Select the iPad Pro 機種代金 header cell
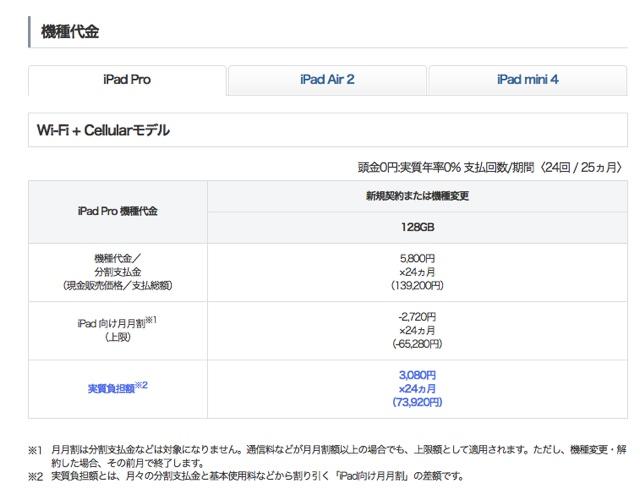The height and width of the screenshot is (495, 640). 117,211
